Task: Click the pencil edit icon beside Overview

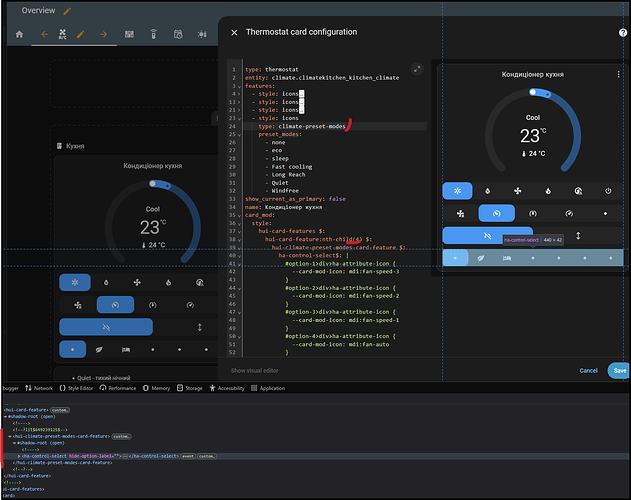Action: point(67,11)
